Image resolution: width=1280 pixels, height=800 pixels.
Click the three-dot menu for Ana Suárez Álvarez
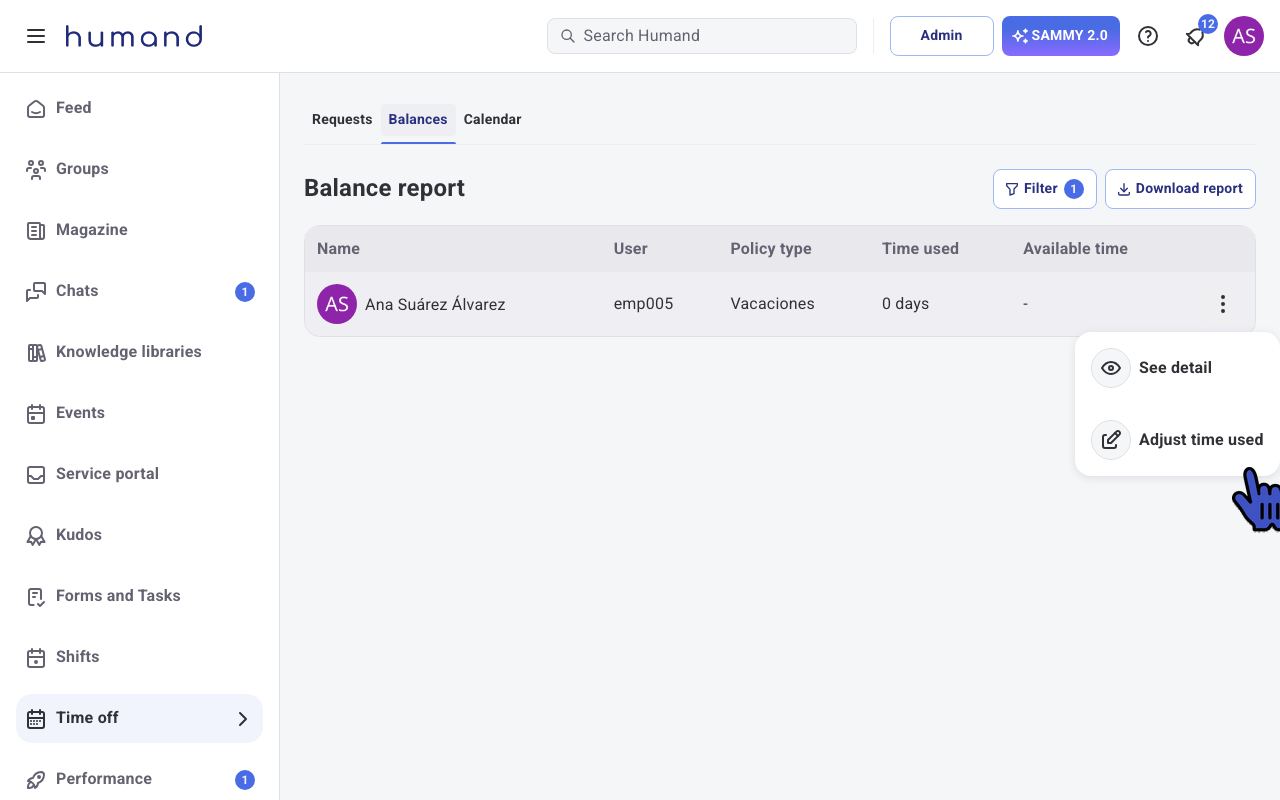1222,304
